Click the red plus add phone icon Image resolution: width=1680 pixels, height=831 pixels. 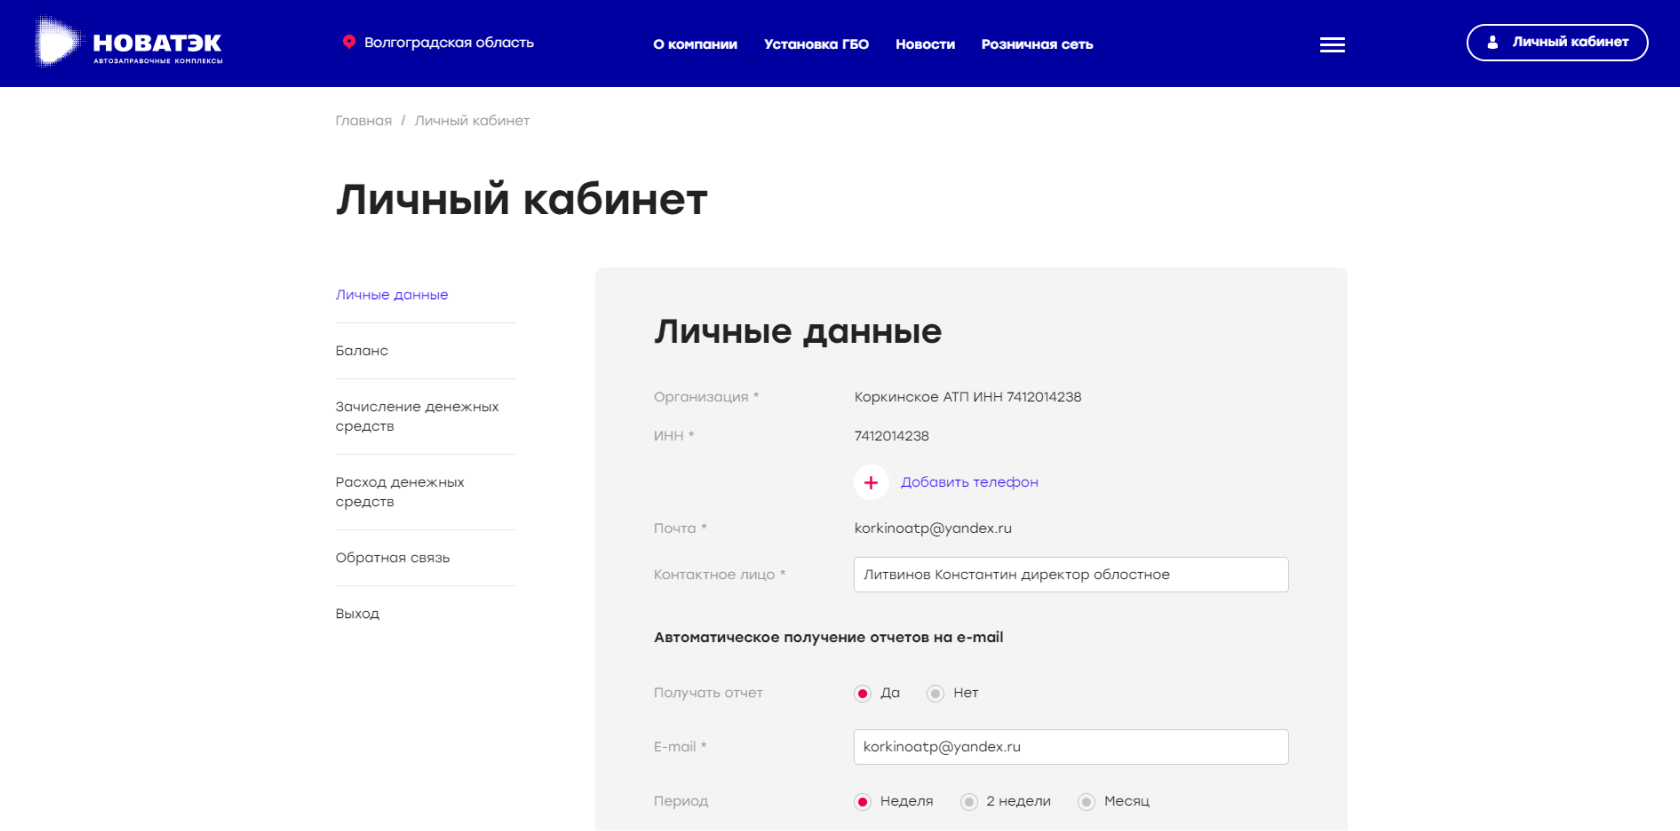(x=871, y=482)
